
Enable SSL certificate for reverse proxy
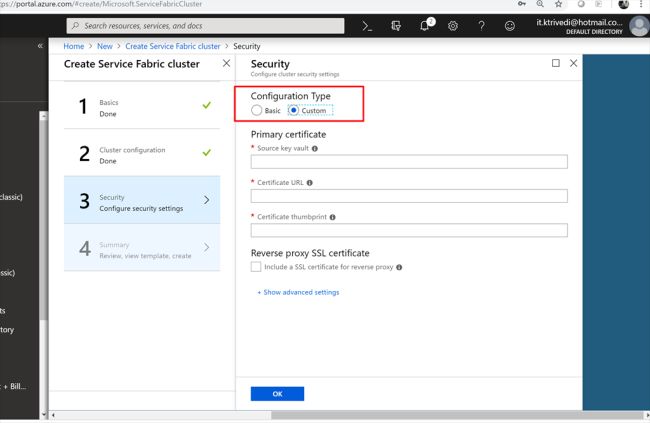tap(256, 267)
